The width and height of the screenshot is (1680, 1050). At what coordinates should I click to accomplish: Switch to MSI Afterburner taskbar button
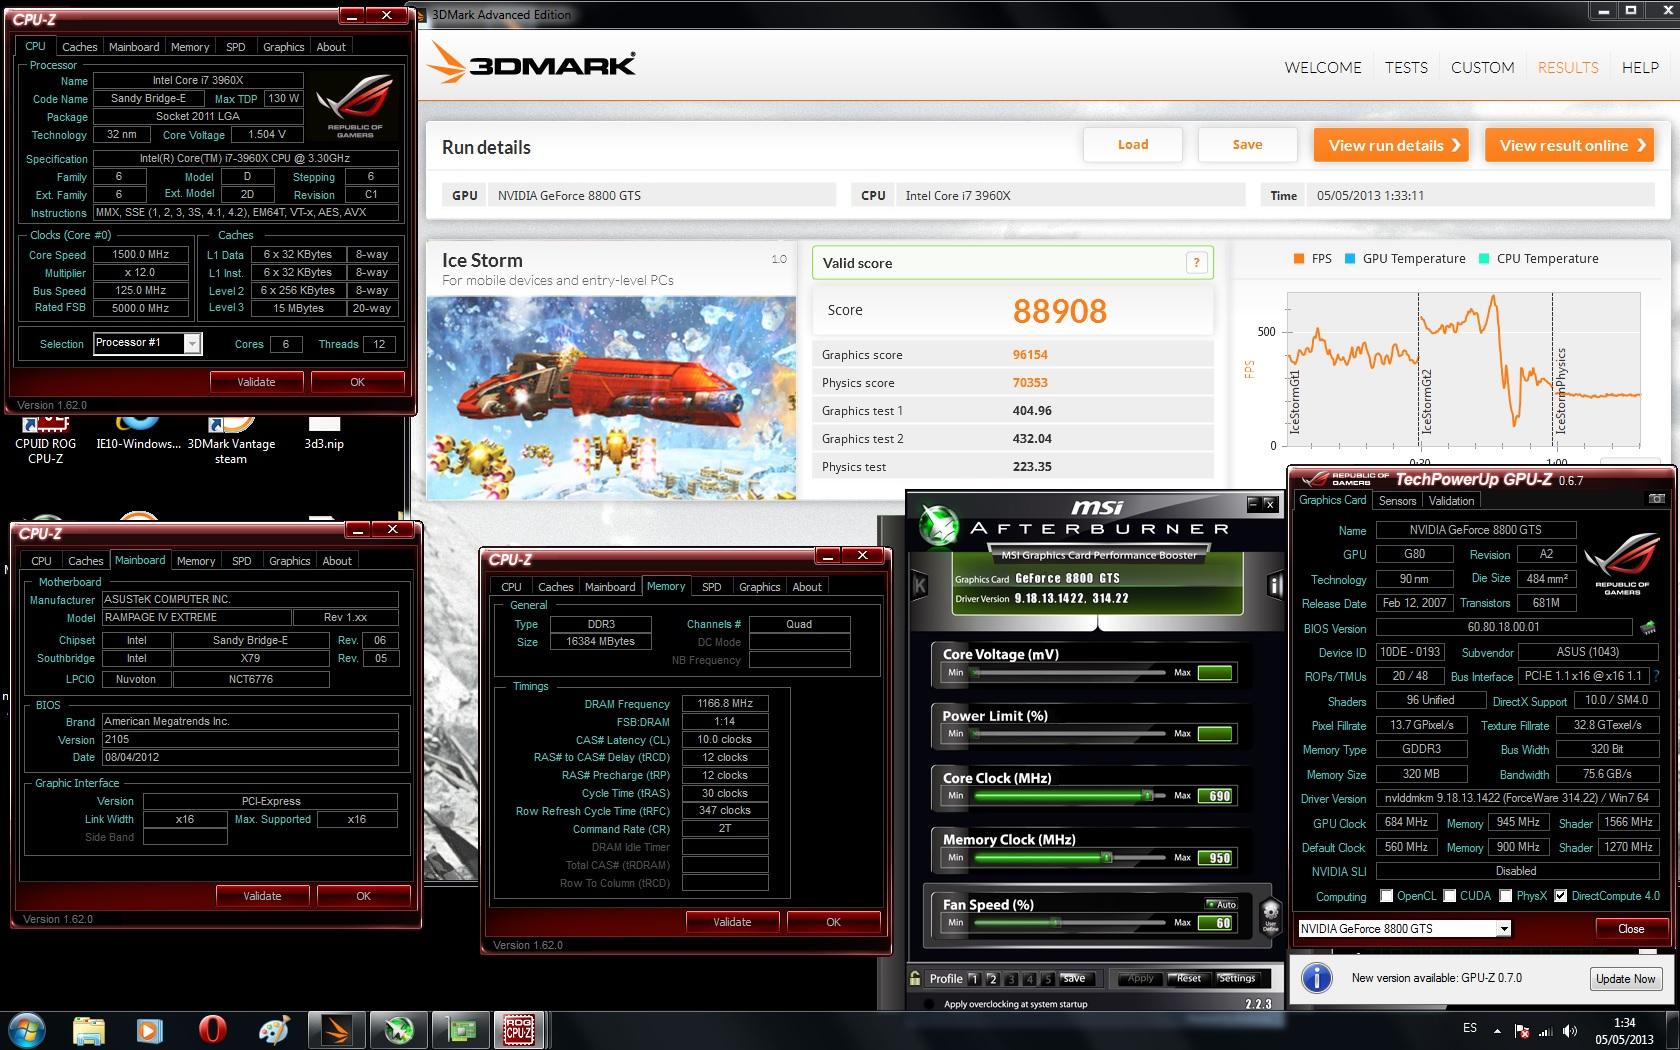[x=399, y=1030]
